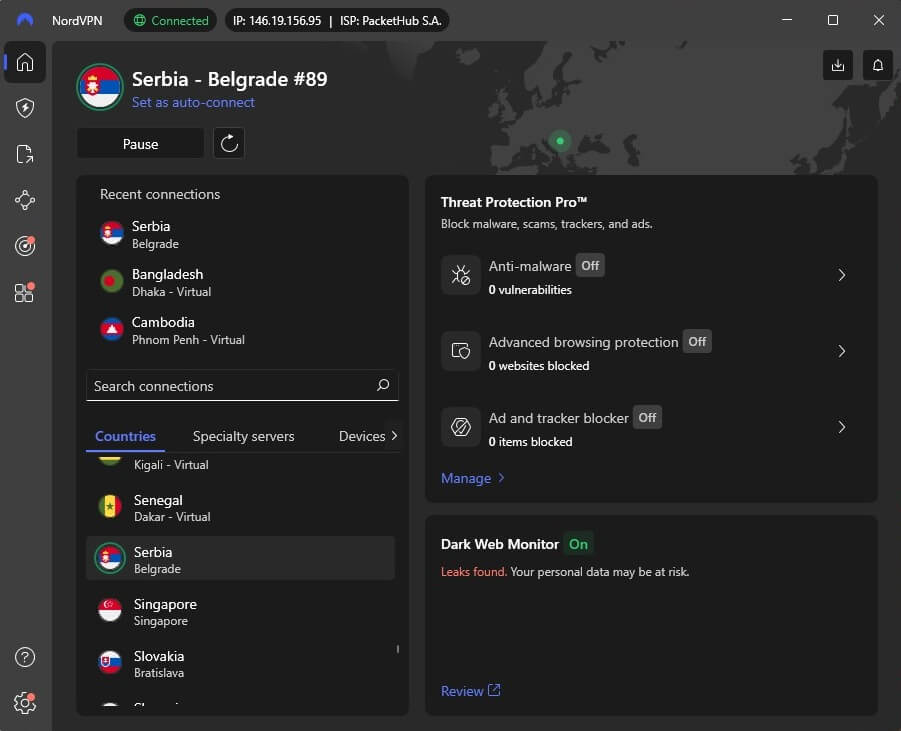Expand the Anti-malware details chevron
Viewport: 901px width, 731px height.
click(x=842, y=275)
